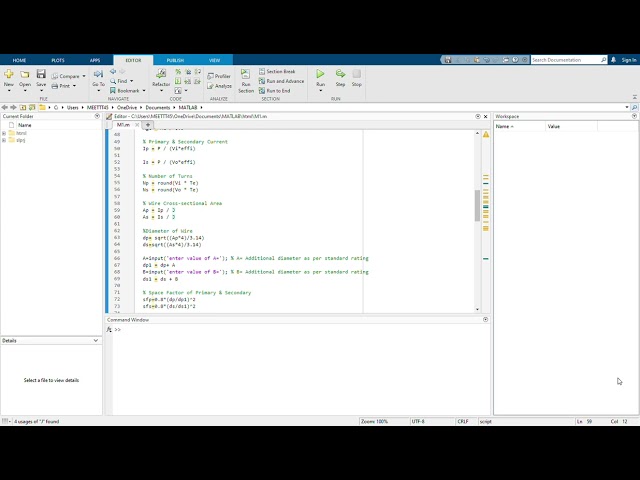Expand the html folder in Current Folder
The height and width of the screenshot is (480, 640).
point(4,133)
